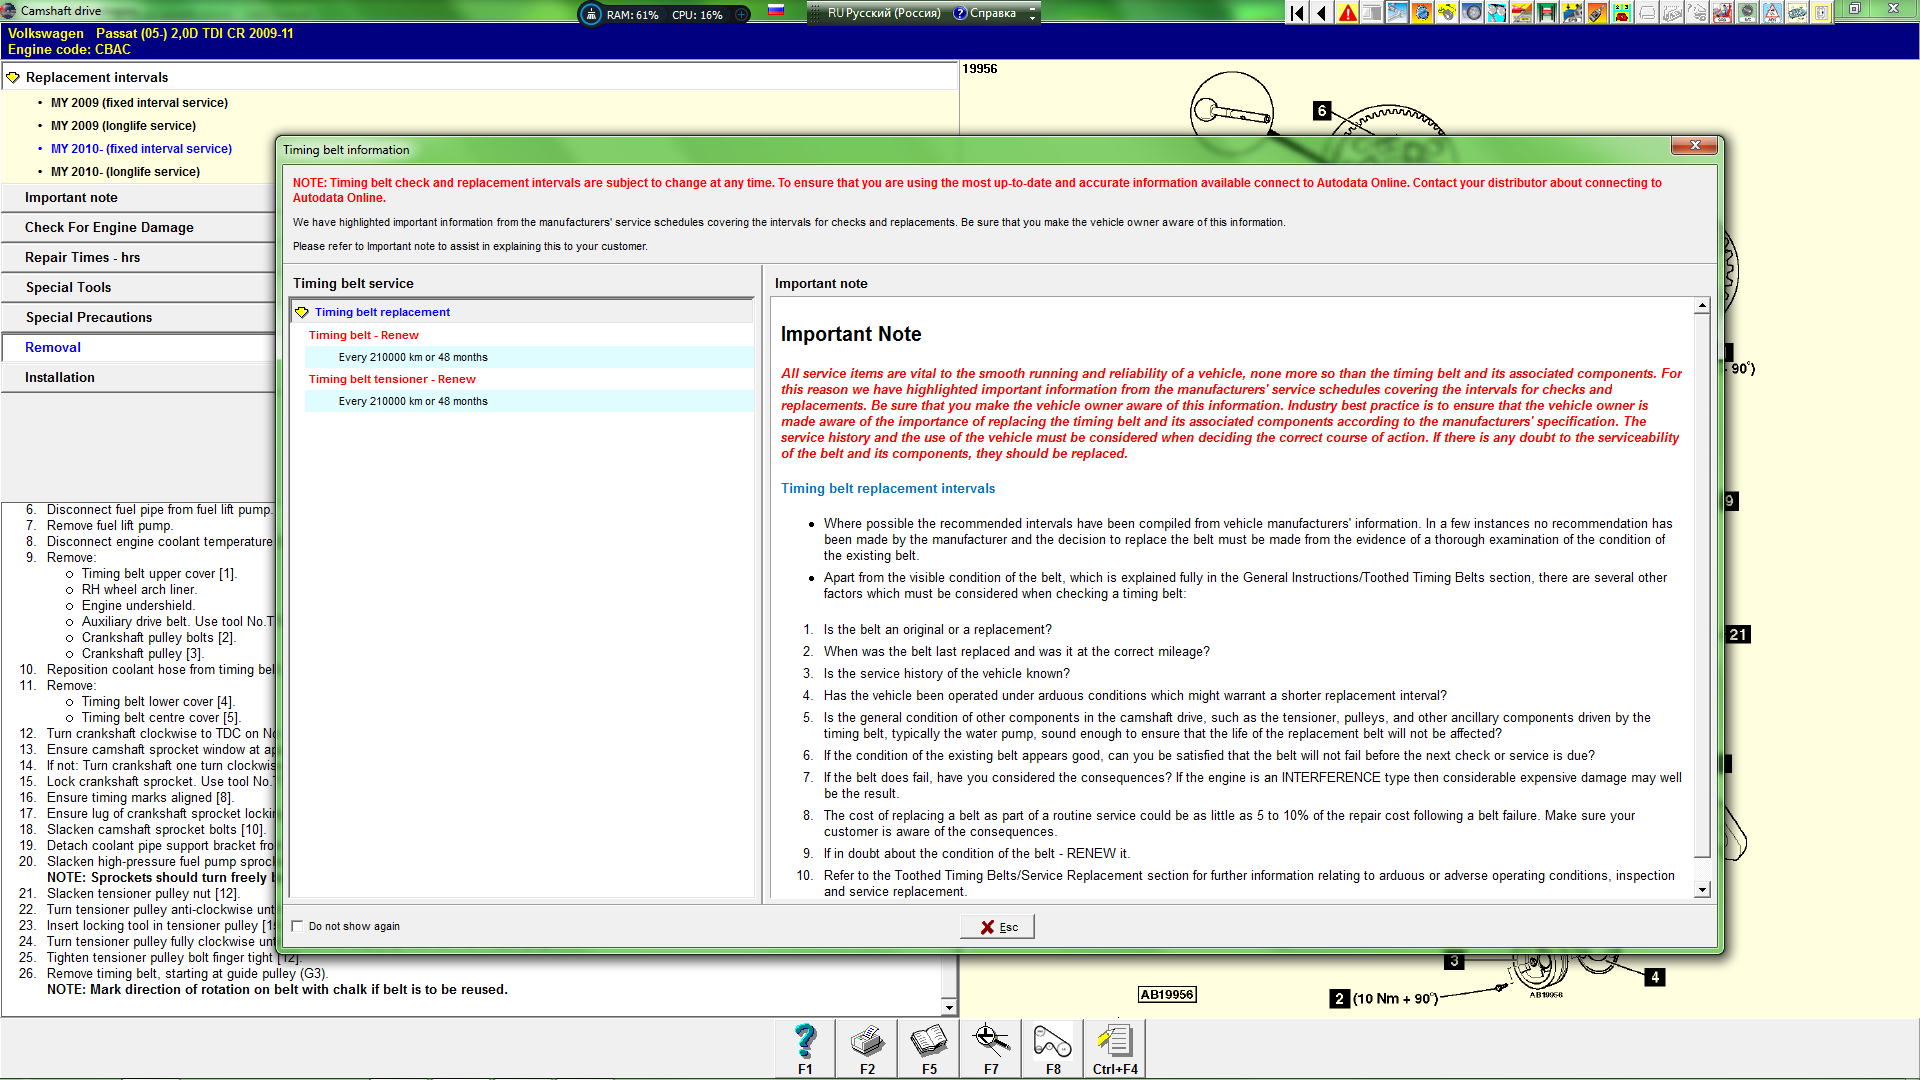
Task: Open the crossed wrenches service icon
Action: pos(1397,13)
